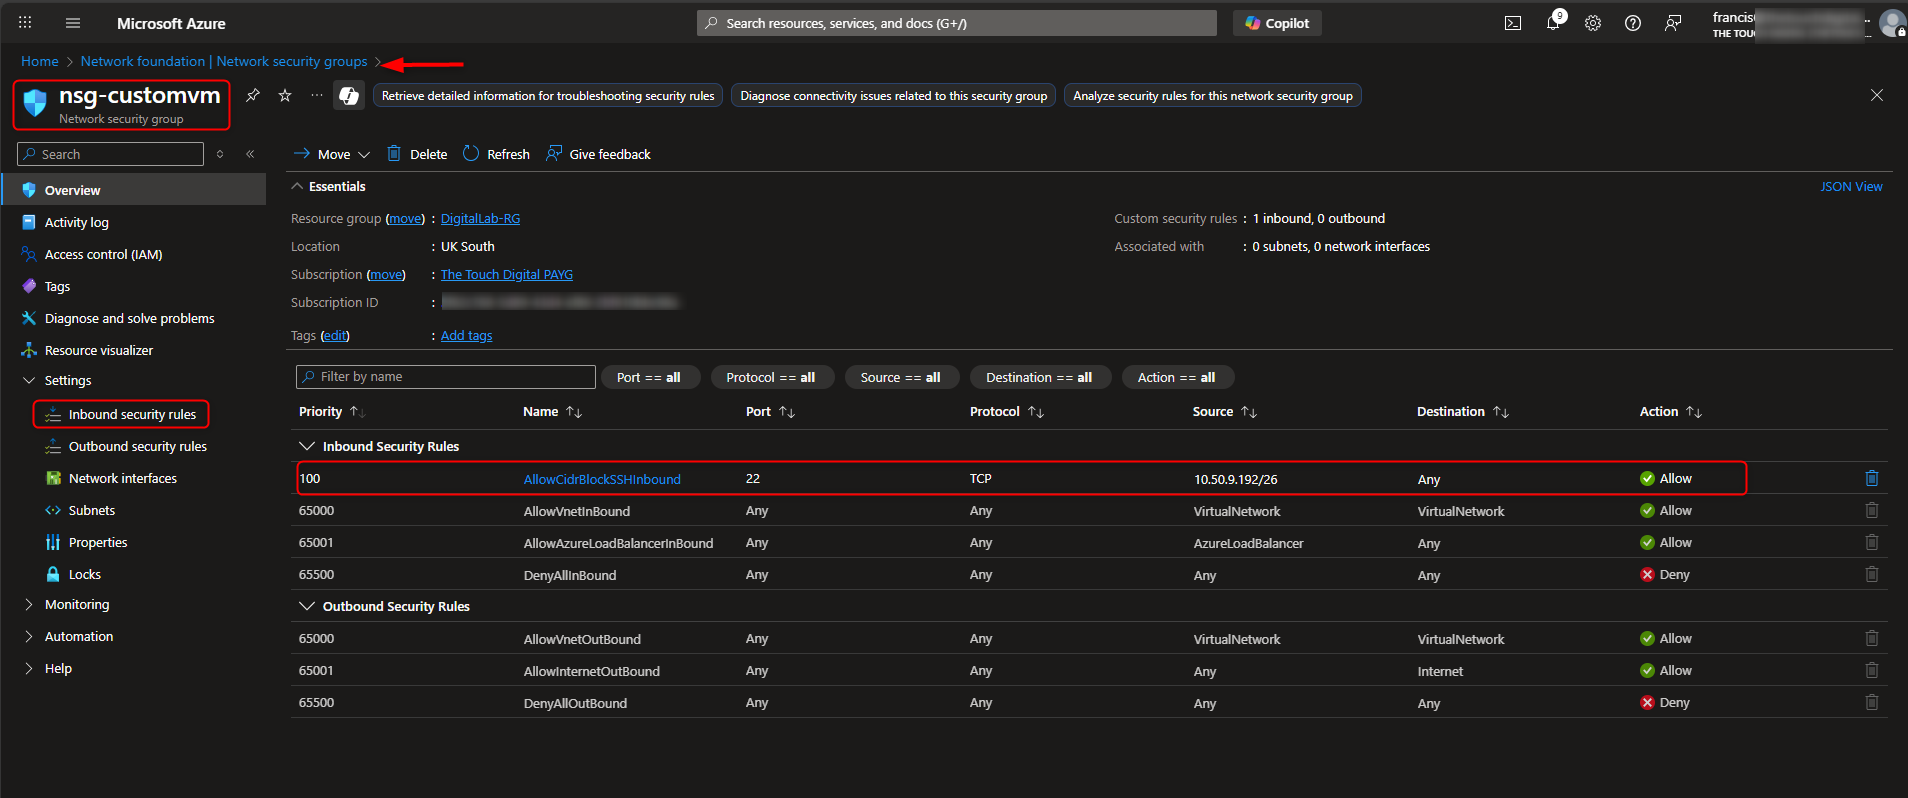This screenshot has width=1908, height=798.
Task: Open Properties under Settings
Action: click(97, 542)
